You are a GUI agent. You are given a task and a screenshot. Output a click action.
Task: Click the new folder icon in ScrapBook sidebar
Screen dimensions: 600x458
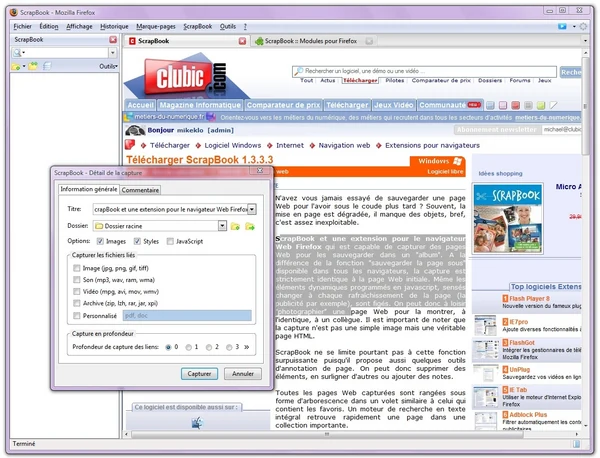tap(16, 67)
